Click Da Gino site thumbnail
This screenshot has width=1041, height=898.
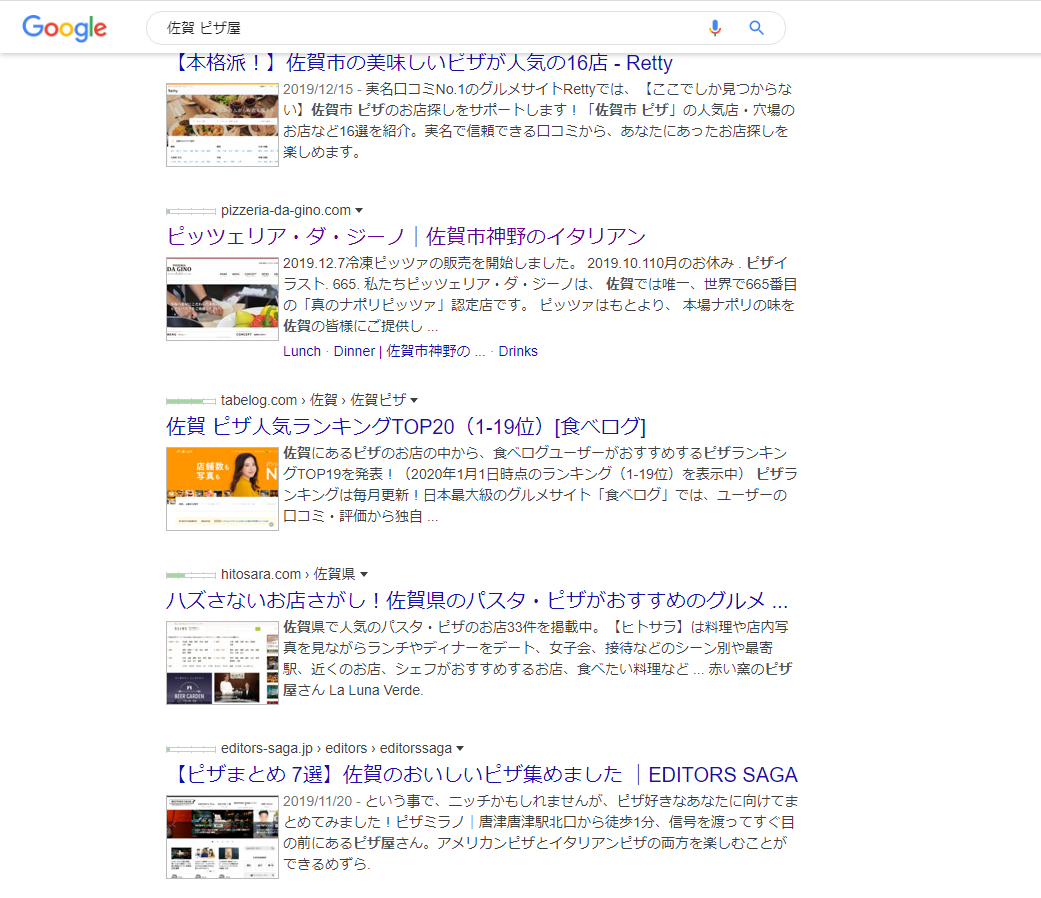pos(222,299)
